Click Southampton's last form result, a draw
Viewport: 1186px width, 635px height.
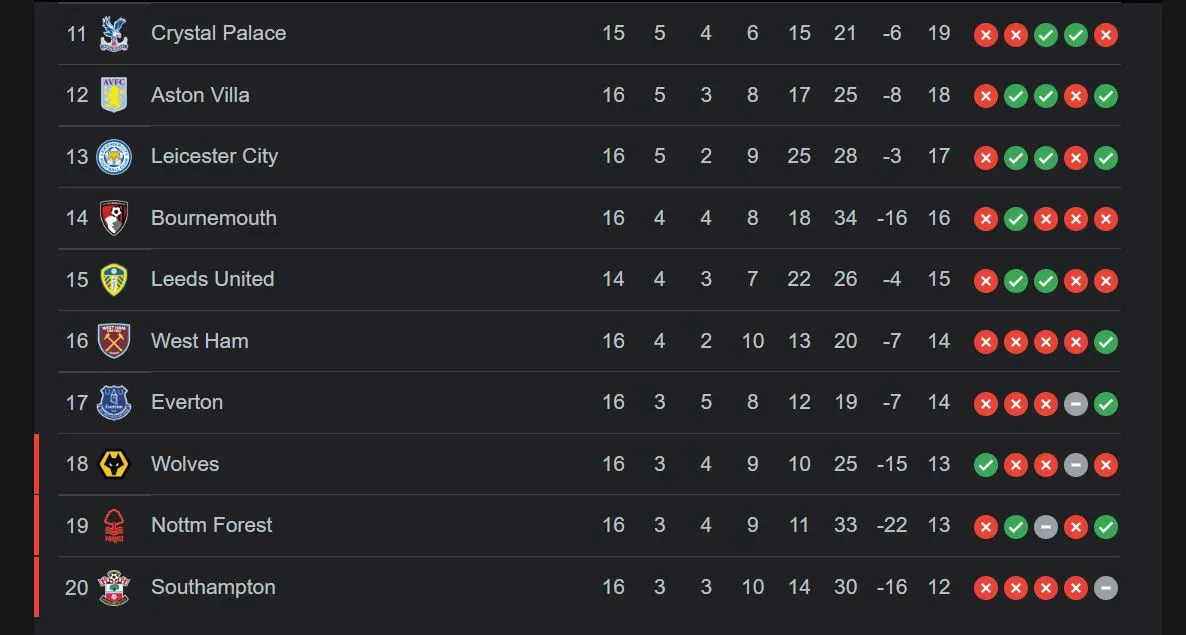[1106, 588]
